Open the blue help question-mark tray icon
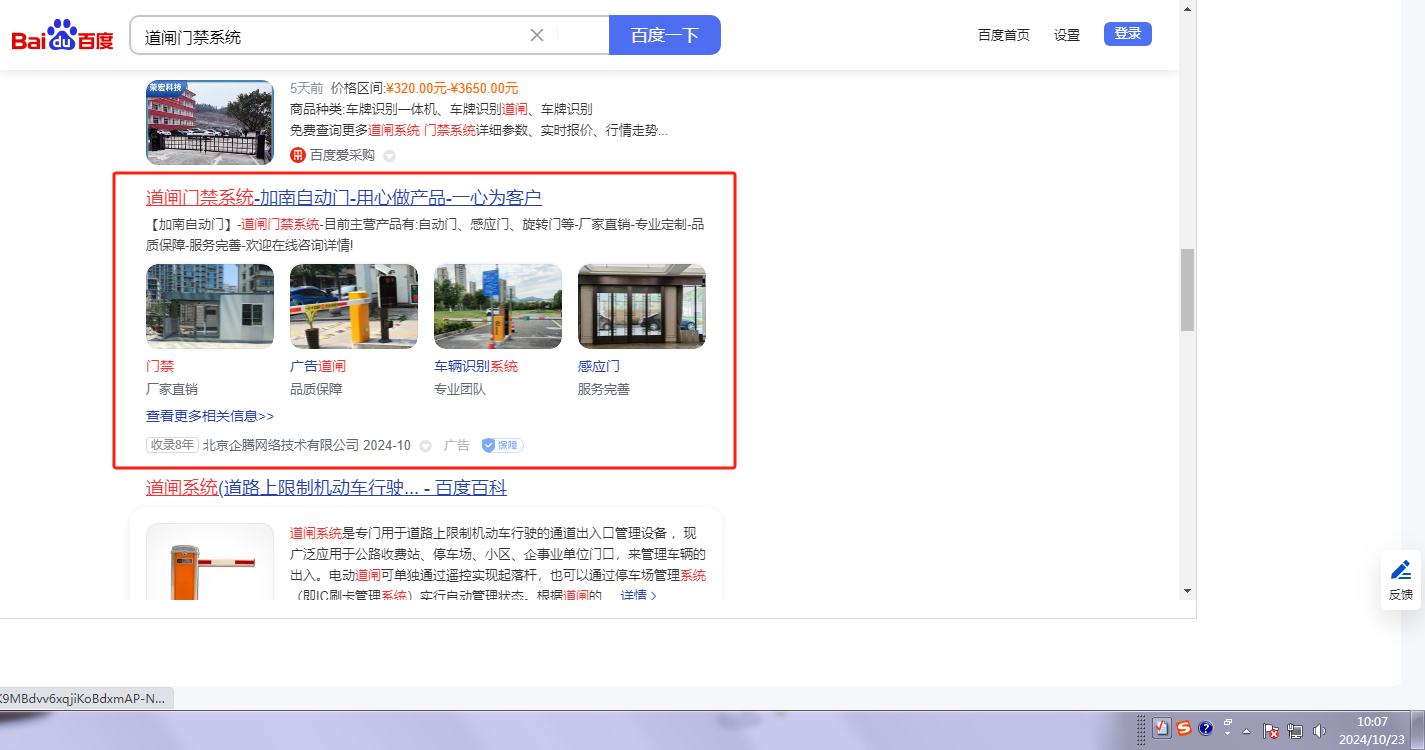The width and height of the screenshot is (1425, 750). (x=1206, y=728)
